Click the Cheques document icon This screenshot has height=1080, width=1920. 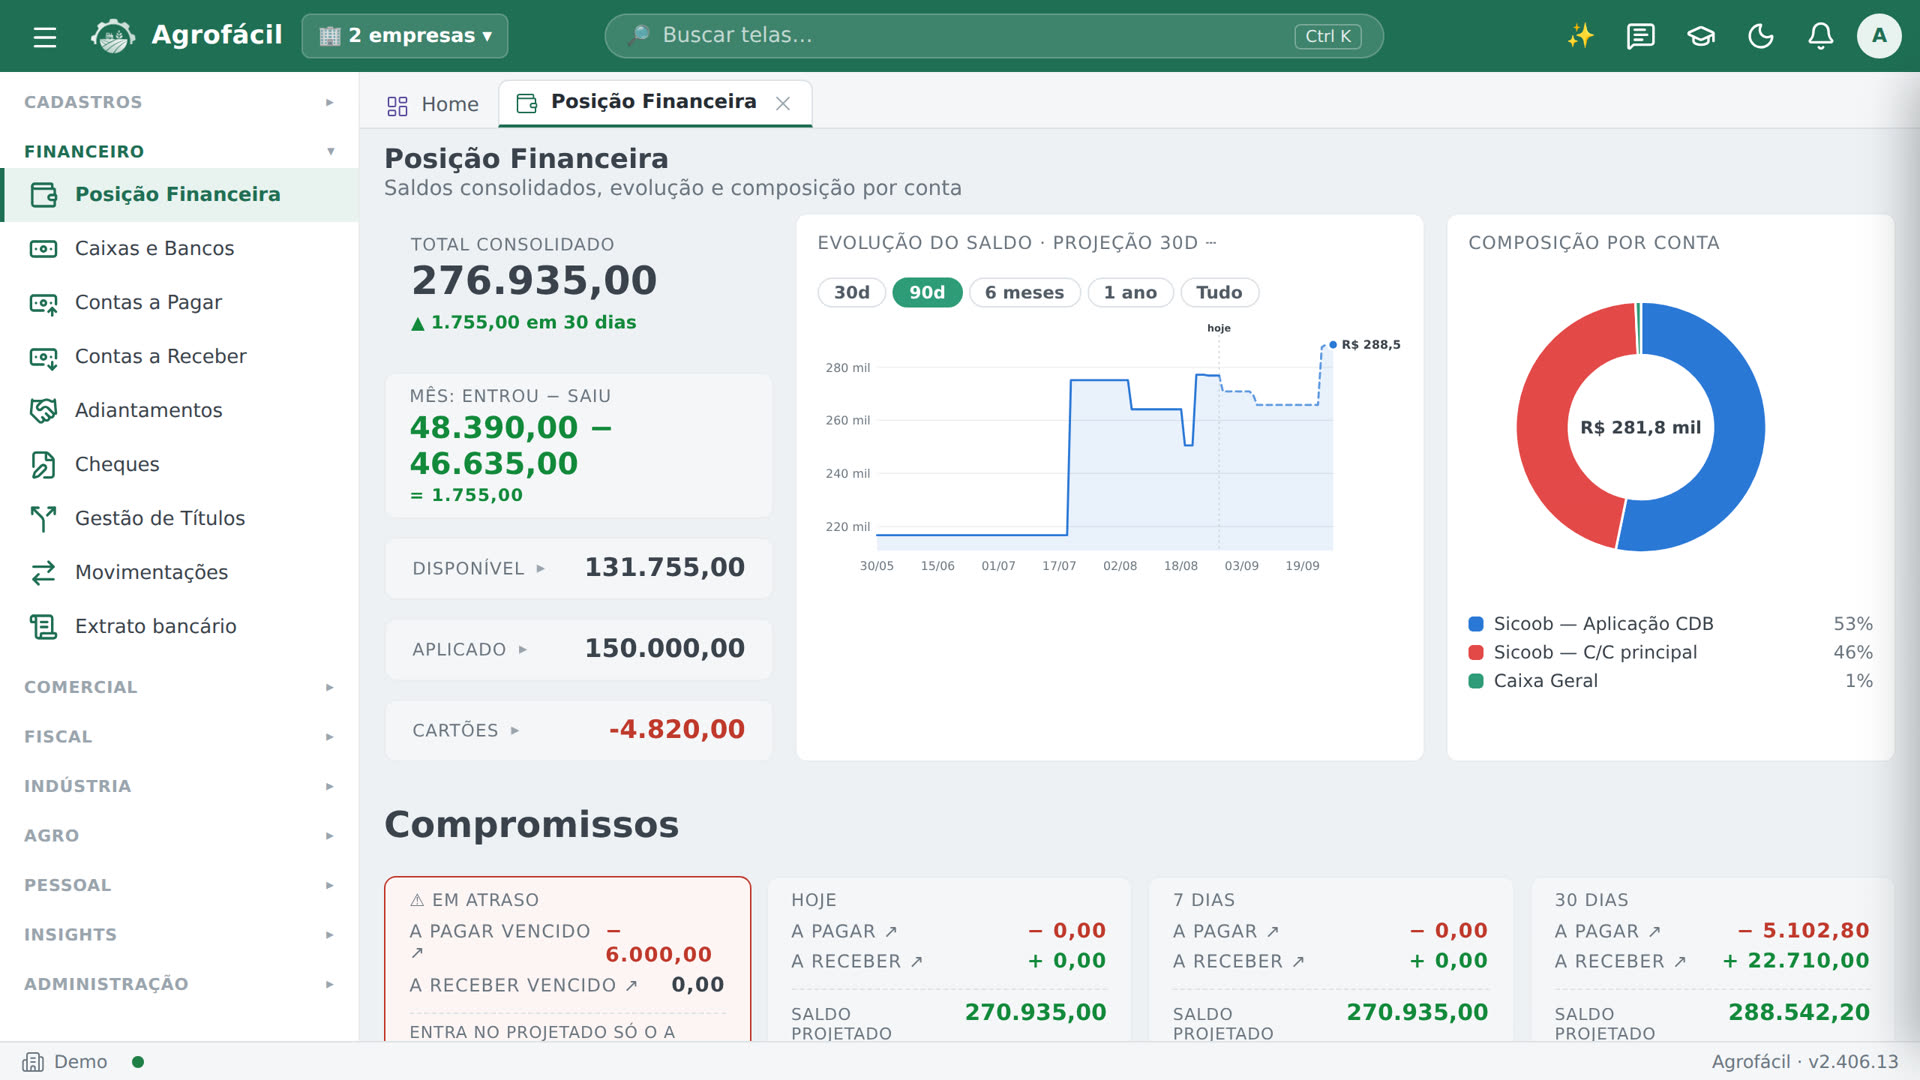[43, 464]
